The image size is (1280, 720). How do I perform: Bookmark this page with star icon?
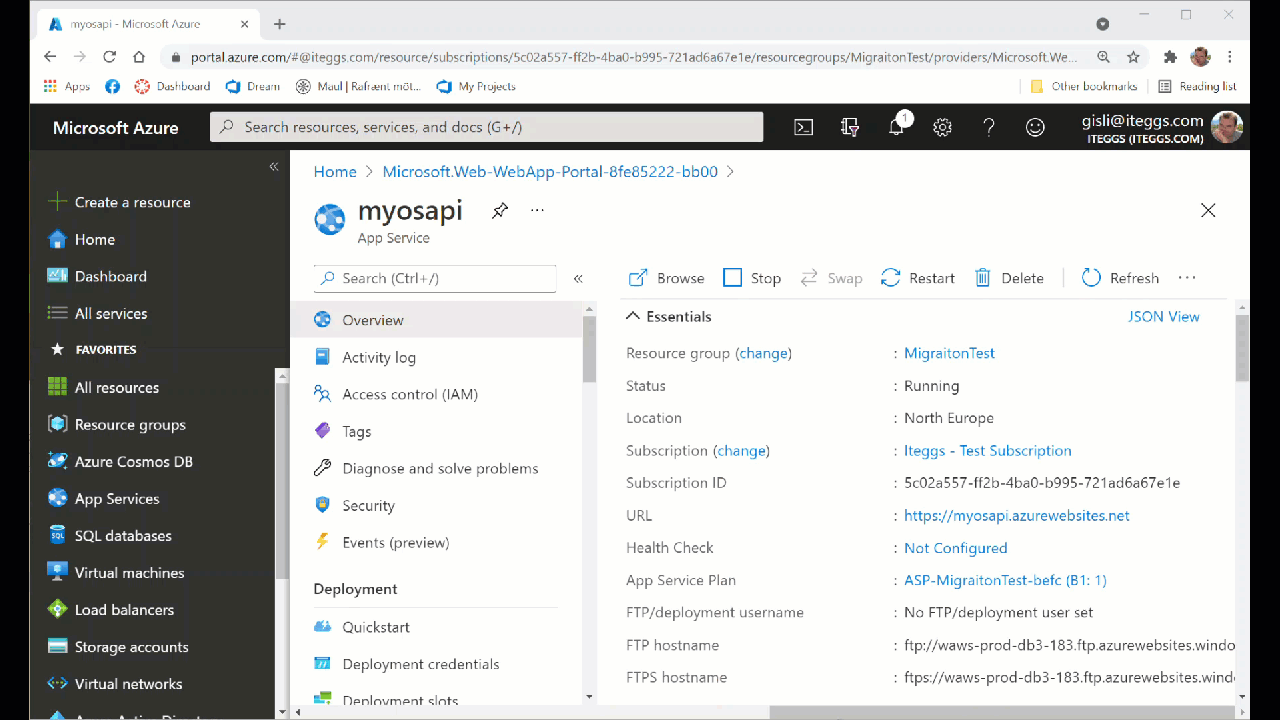coord(1133,57)
